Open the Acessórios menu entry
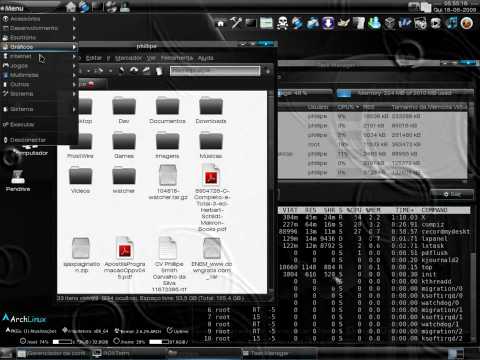480x360 pixels. (x=38, y=19)
